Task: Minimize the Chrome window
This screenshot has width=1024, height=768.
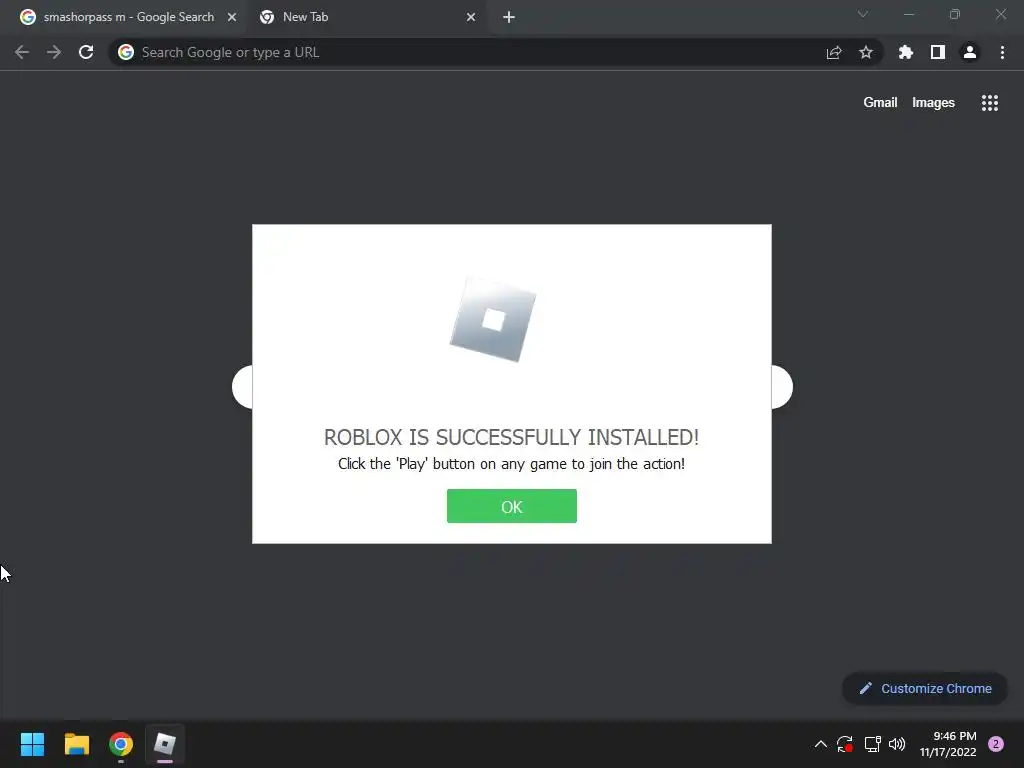Action: point(909,14)
